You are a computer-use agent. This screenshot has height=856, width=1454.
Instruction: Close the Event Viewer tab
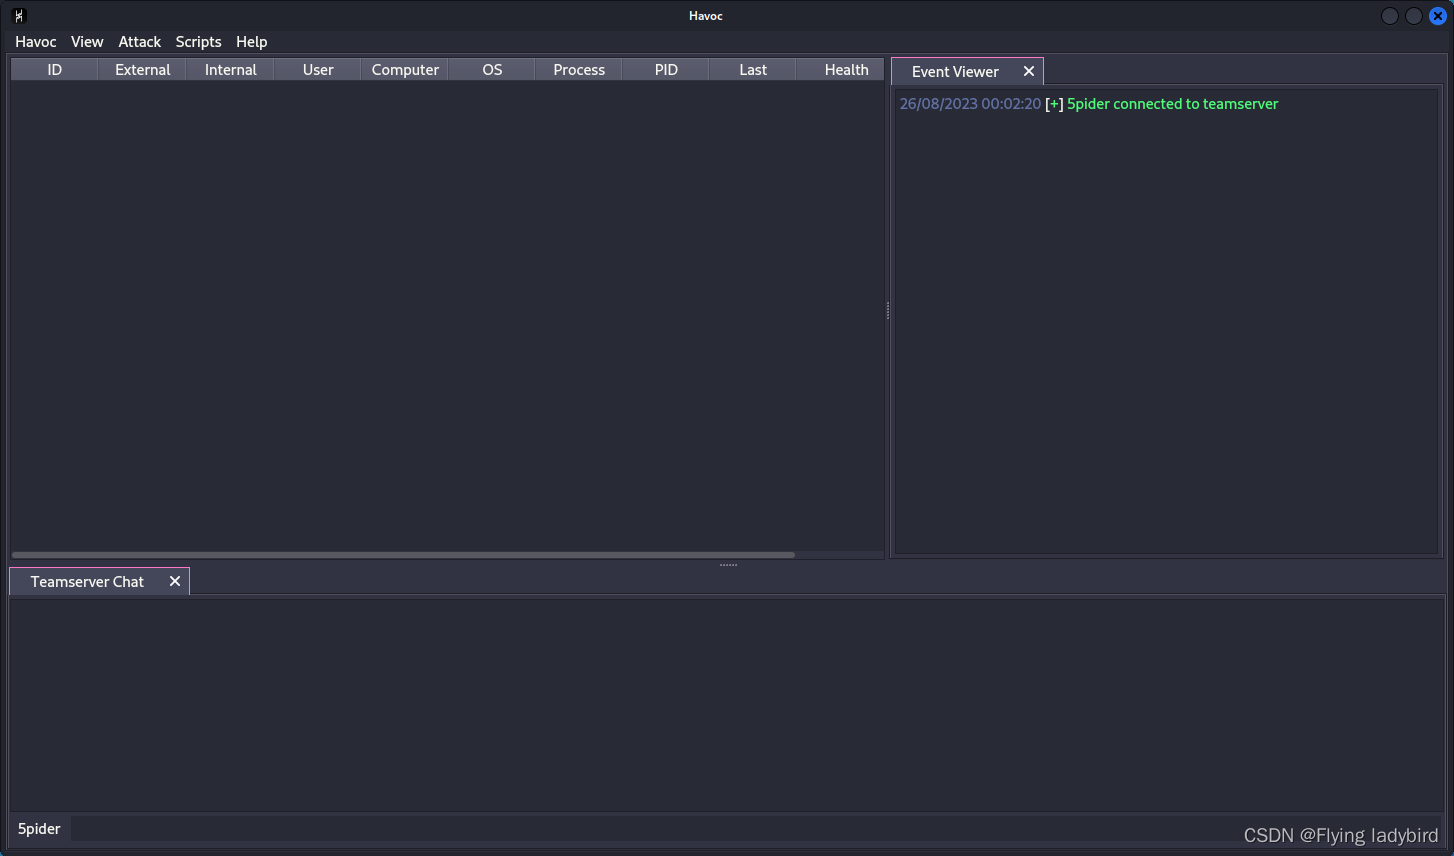pyautogui.click(x=1029, y=71)
